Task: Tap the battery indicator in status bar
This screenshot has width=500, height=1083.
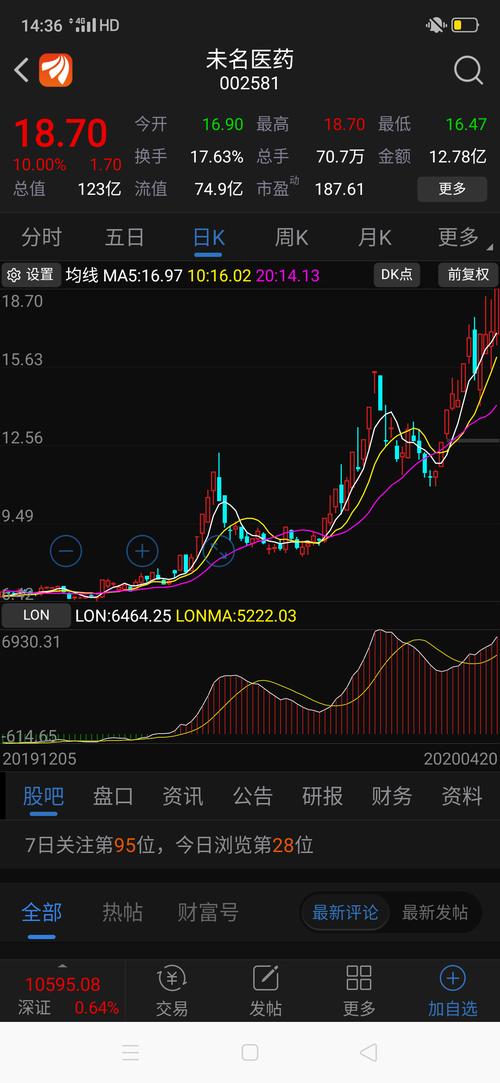Action: coord(465,26)
